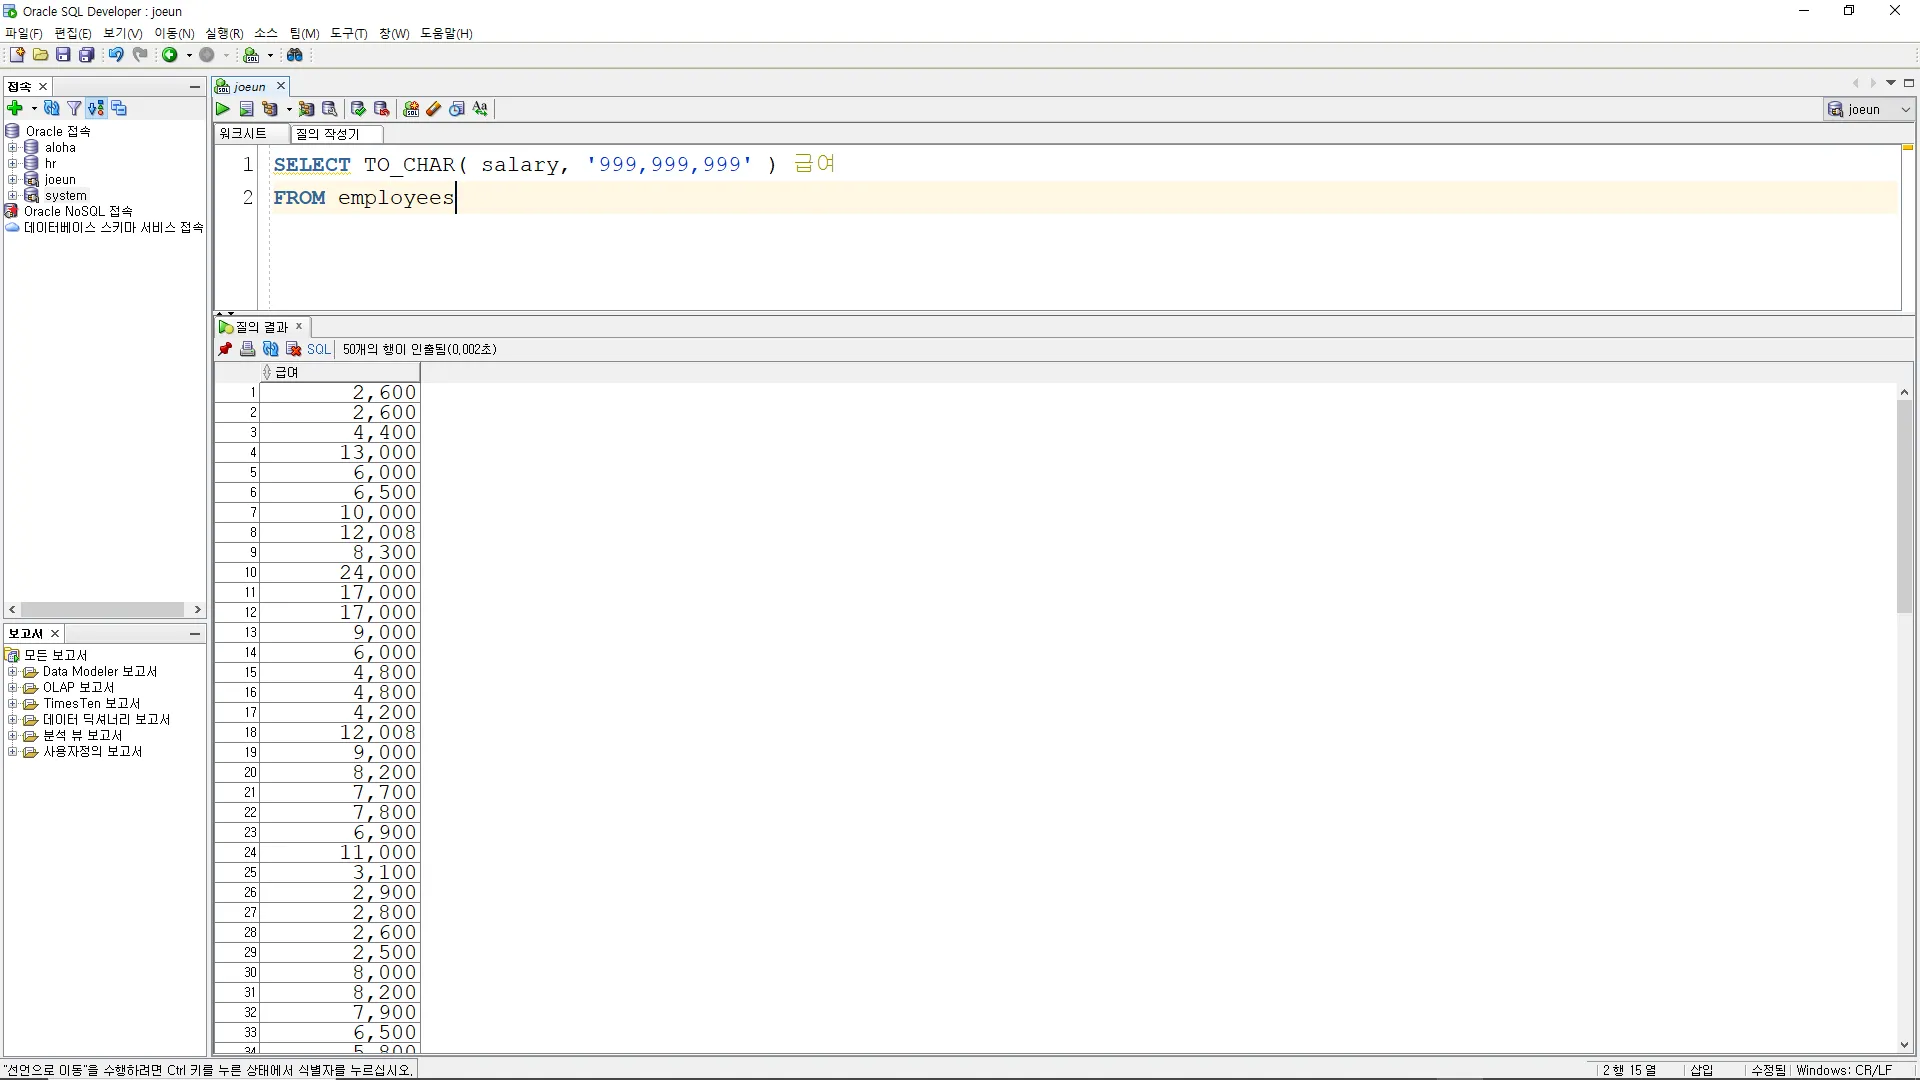Image resolution: width=1920 pixels, height=1080 pixels.
Task: Switch to the 질의 작성기 tab
Action: click(328, 134)
